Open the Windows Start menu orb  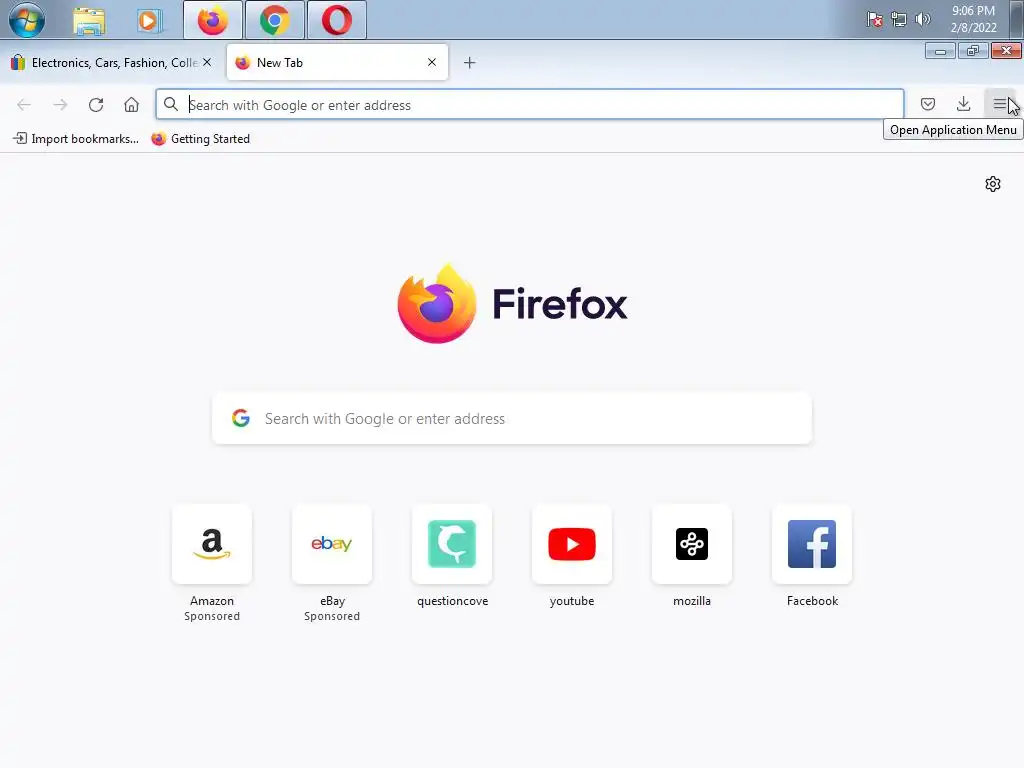coord(27,20)
